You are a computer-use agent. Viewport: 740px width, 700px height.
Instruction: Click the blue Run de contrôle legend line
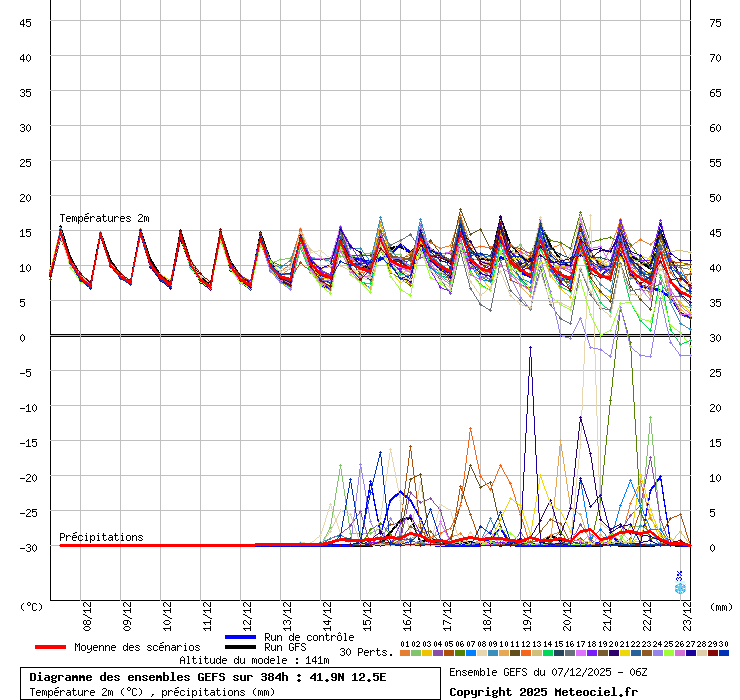241,637
